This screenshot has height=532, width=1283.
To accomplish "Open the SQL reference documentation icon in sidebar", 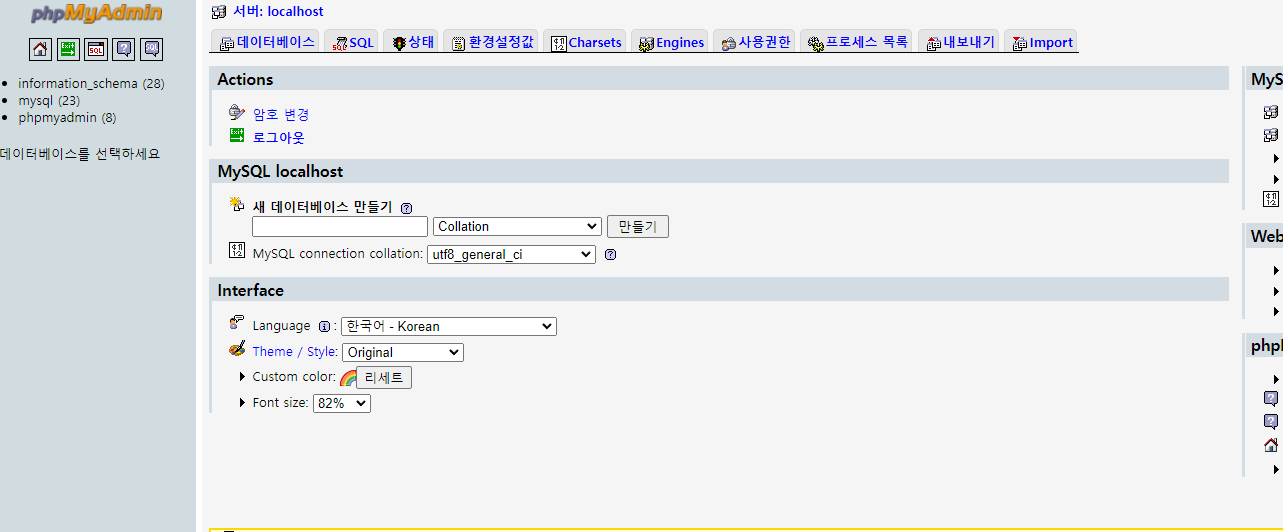I will (x=152, y=49).
